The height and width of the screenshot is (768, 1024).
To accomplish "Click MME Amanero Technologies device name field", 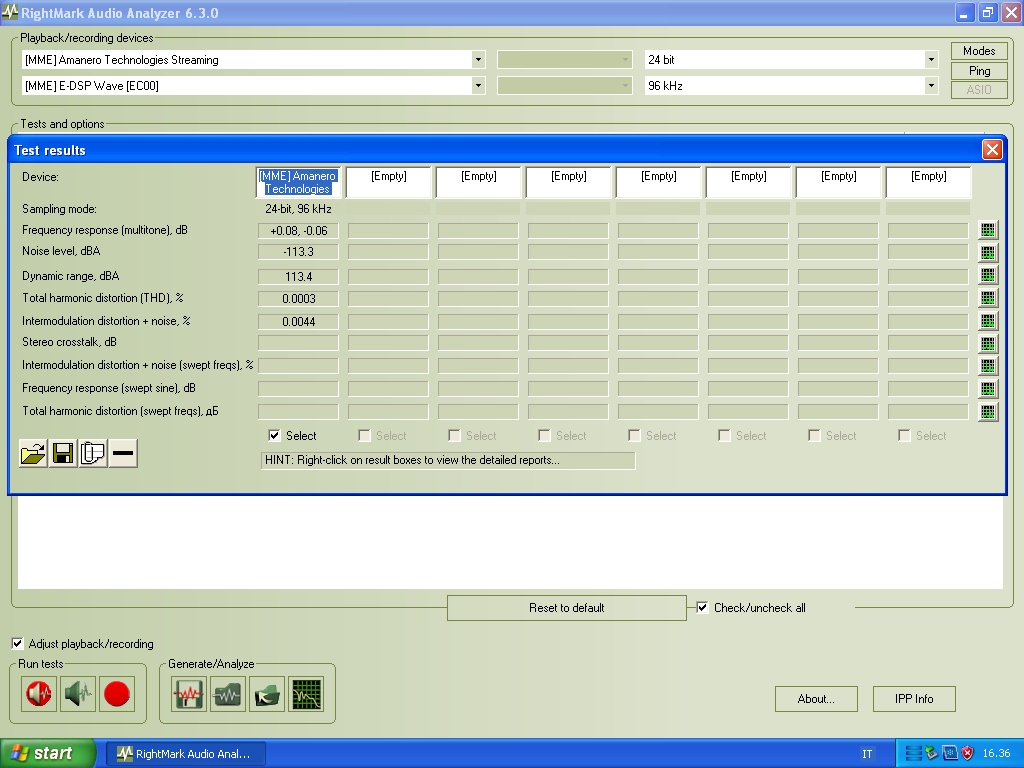I will [298, 182].
